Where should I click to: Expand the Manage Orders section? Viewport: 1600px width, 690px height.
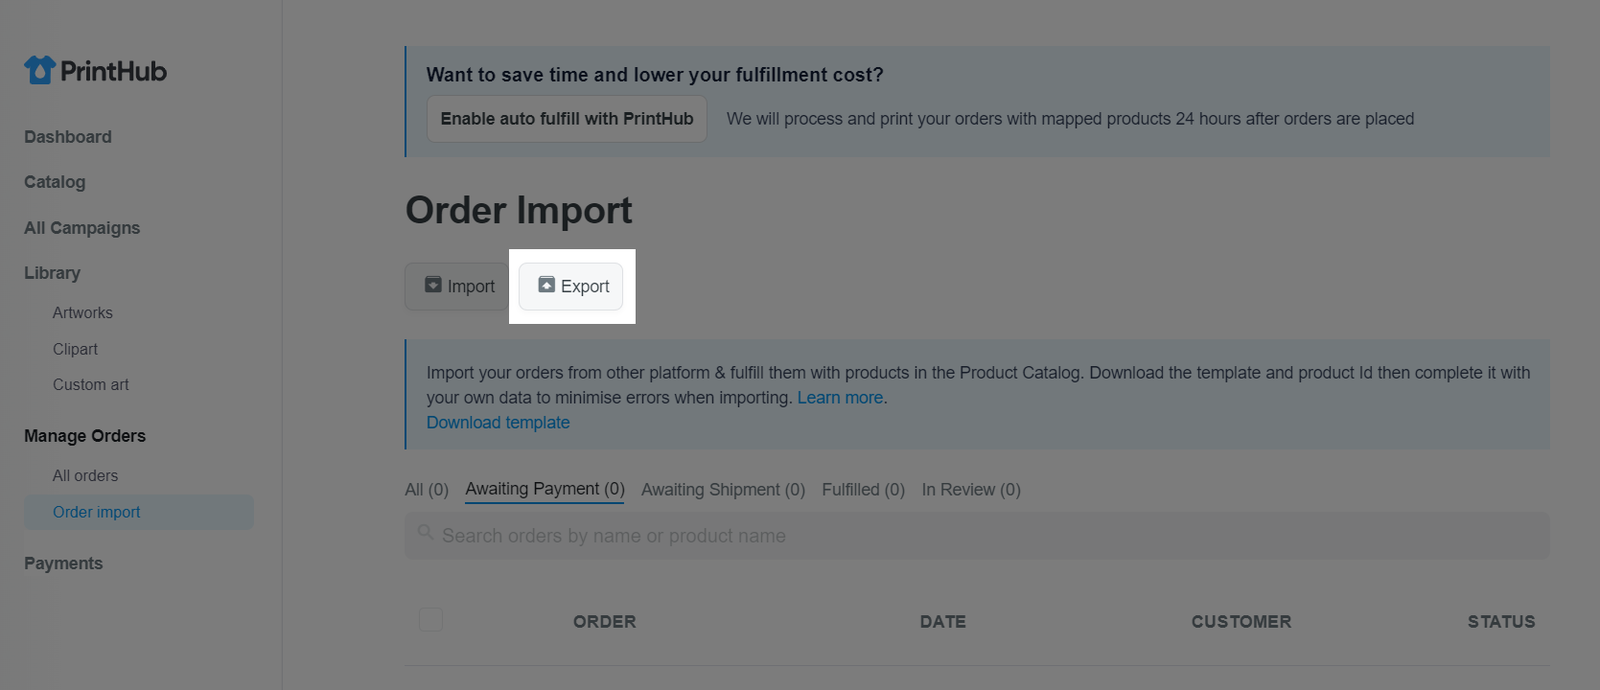pos(85,436)
